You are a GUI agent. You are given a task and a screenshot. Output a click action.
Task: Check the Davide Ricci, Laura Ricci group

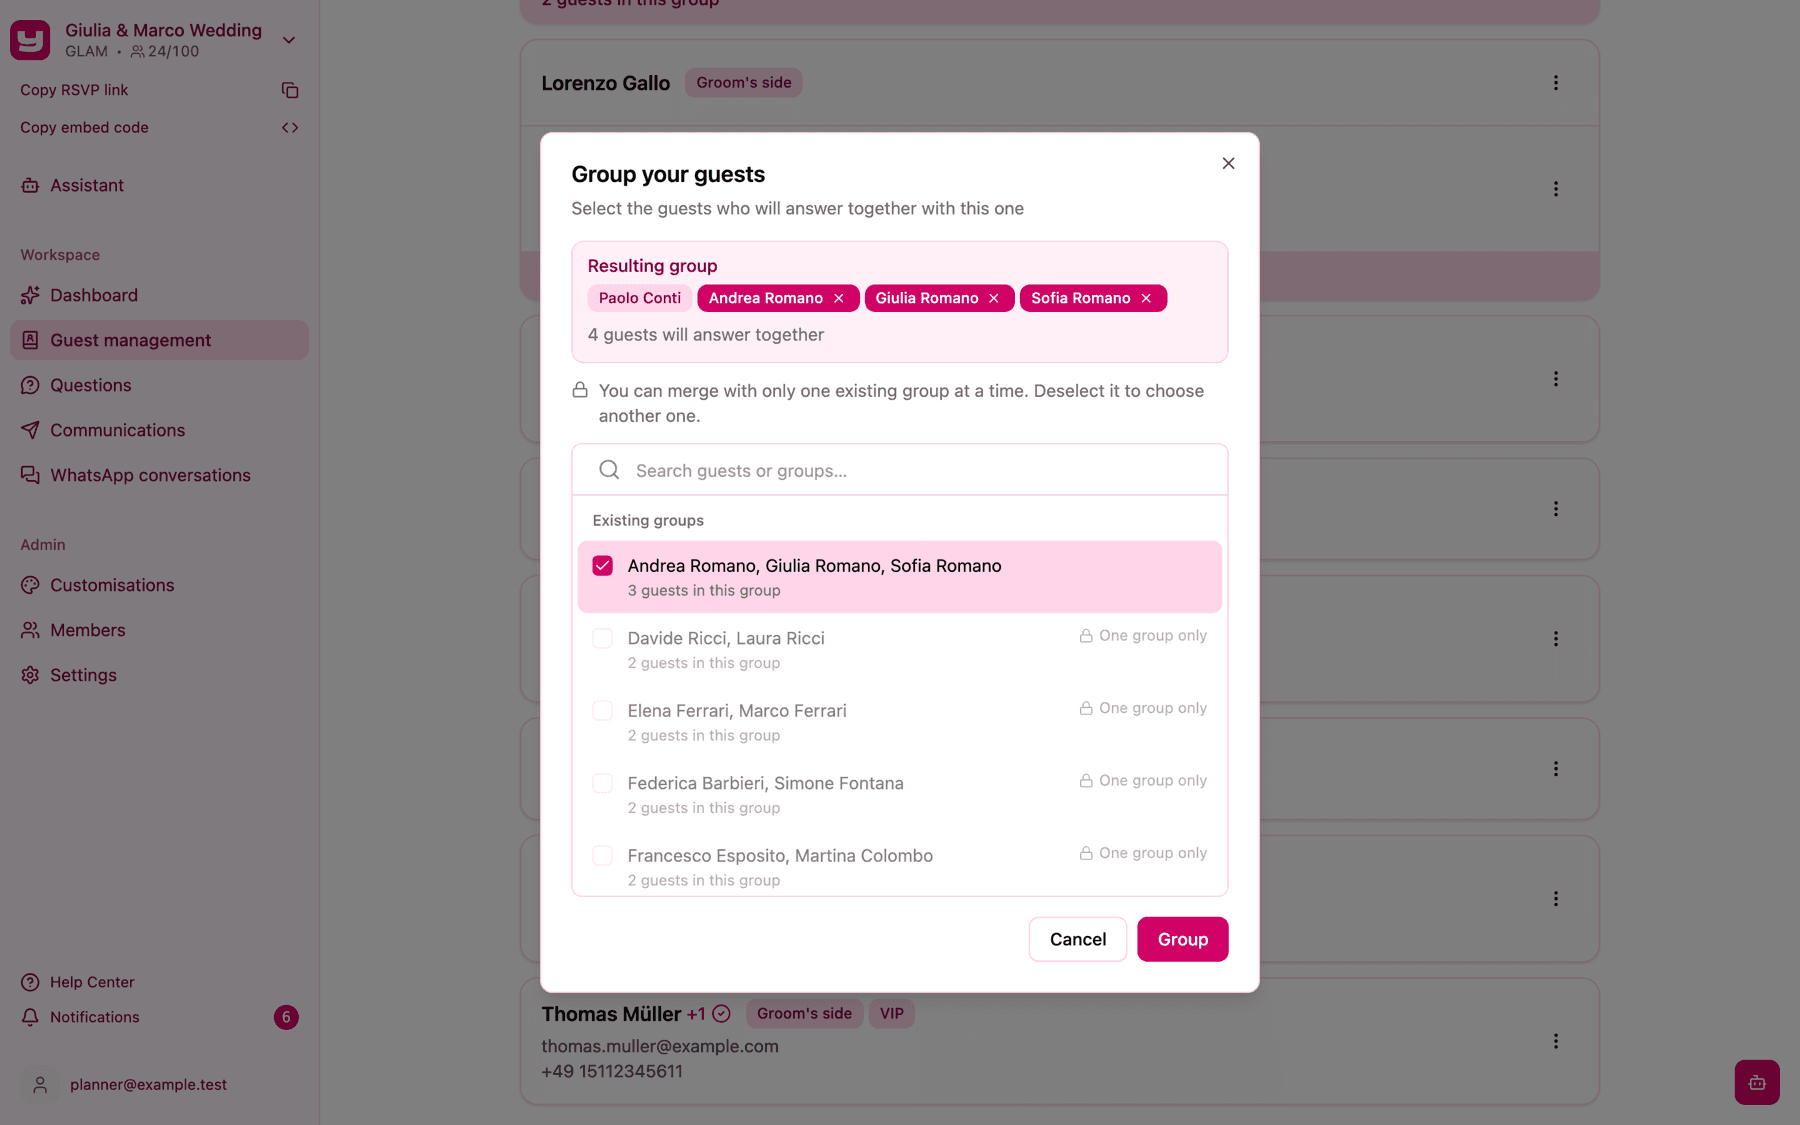tap(603, 638)
